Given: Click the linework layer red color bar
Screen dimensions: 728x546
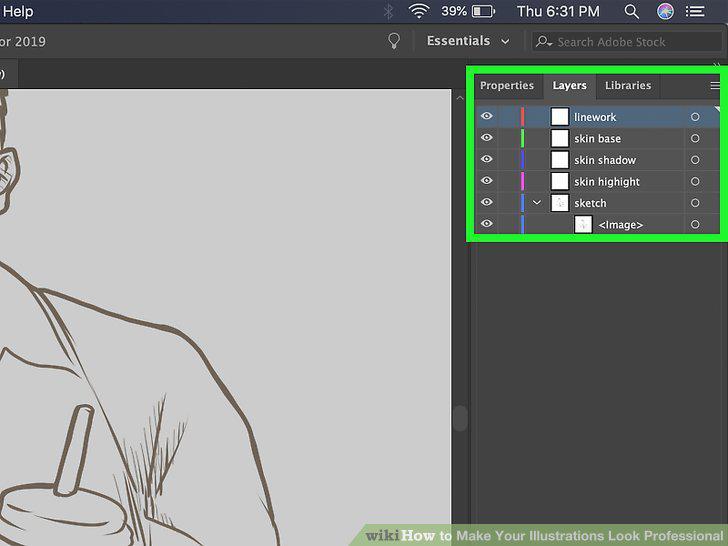Looking at the screenshot, I should coord(522,117).
